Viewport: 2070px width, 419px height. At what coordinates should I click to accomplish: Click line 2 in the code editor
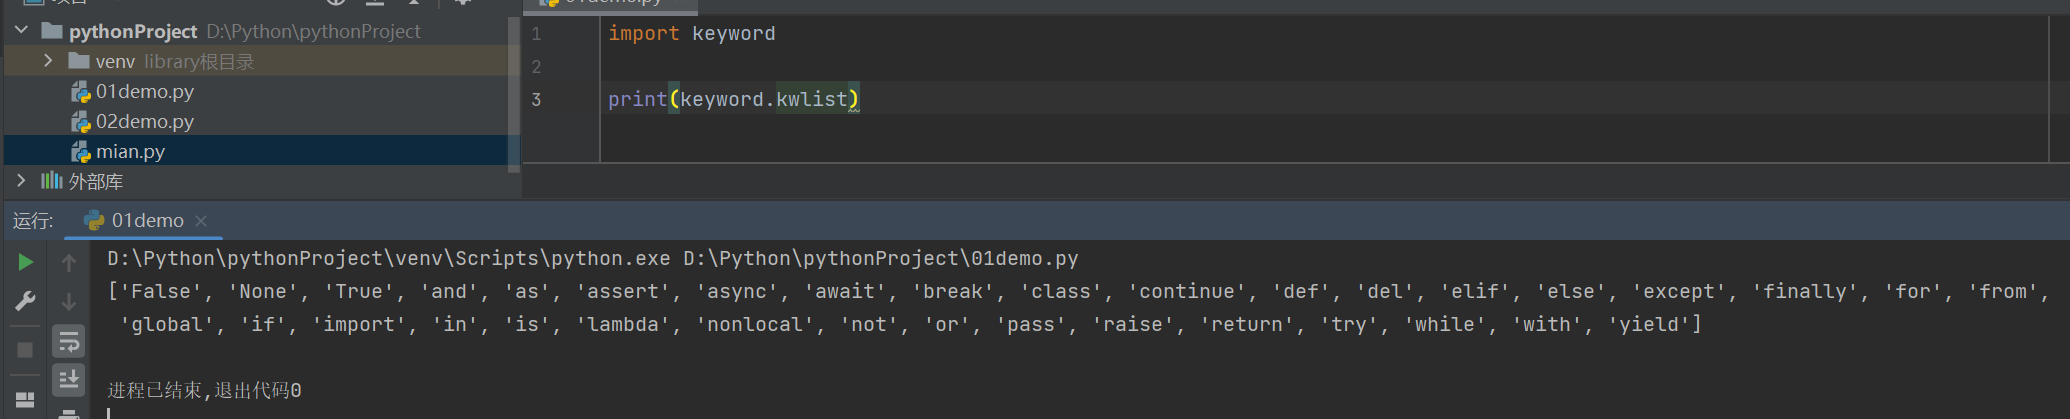coord(900,67)
